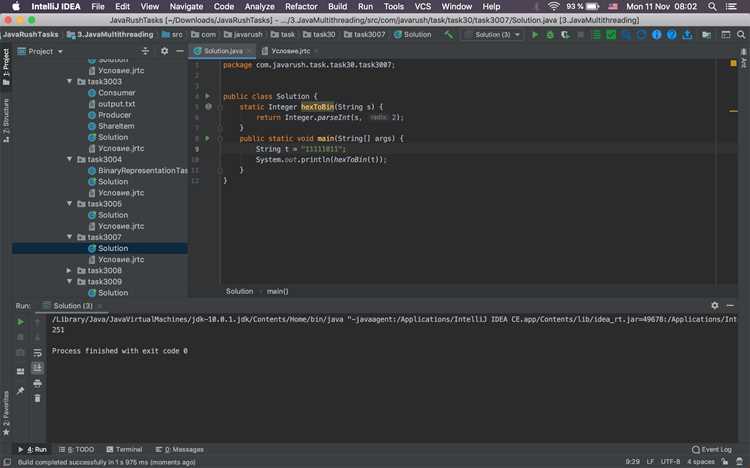Clear Run console with trash icon
Screen dimensions: 750x468
tap(37, 398)
